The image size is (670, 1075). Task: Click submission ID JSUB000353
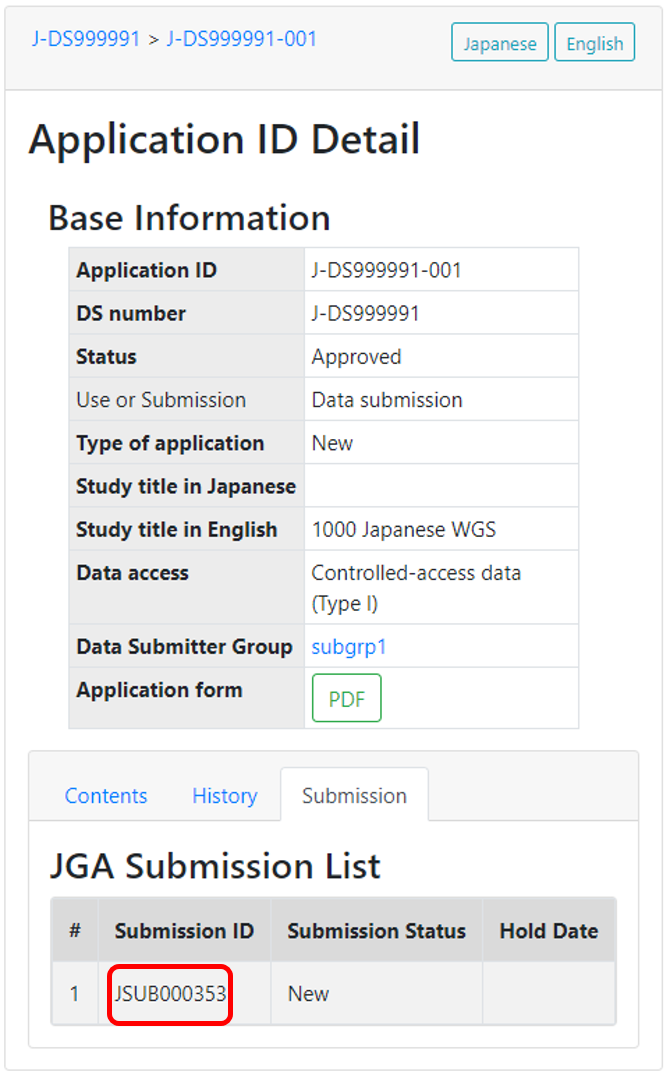pos(170,994)
